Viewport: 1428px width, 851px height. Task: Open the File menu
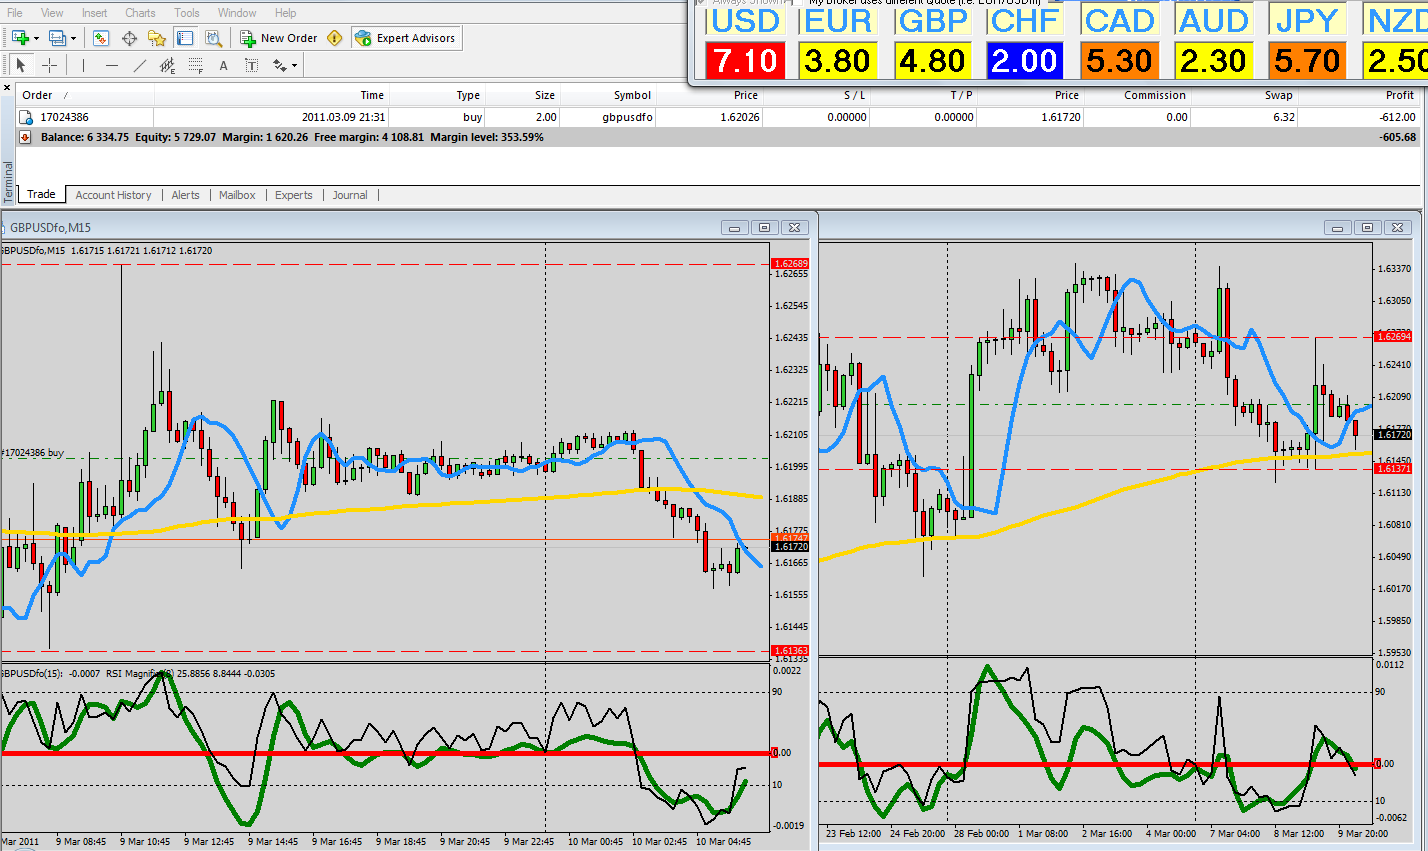point(15,13)
